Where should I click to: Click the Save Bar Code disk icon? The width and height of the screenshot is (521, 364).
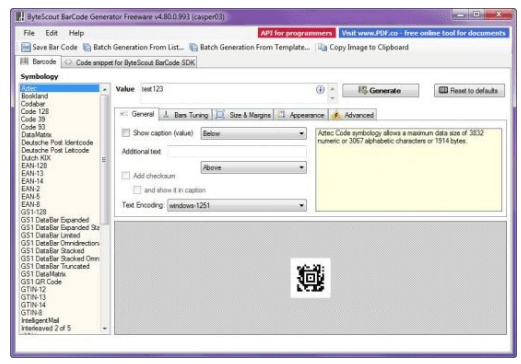tap(26, 47)
